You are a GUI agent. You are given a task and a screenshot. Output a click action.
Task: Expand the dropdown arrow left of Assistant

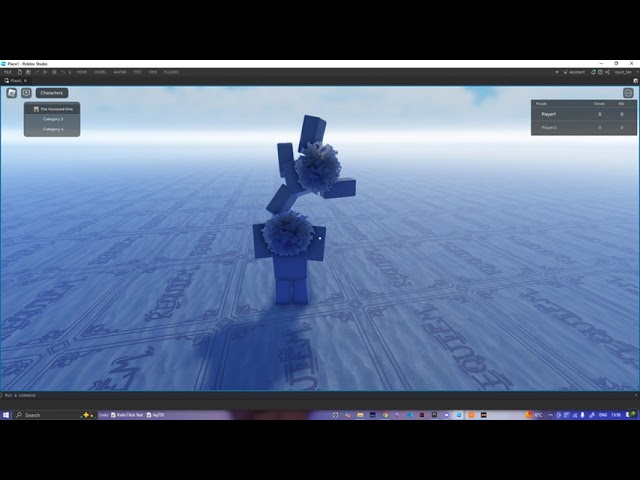tap(557, 72)
